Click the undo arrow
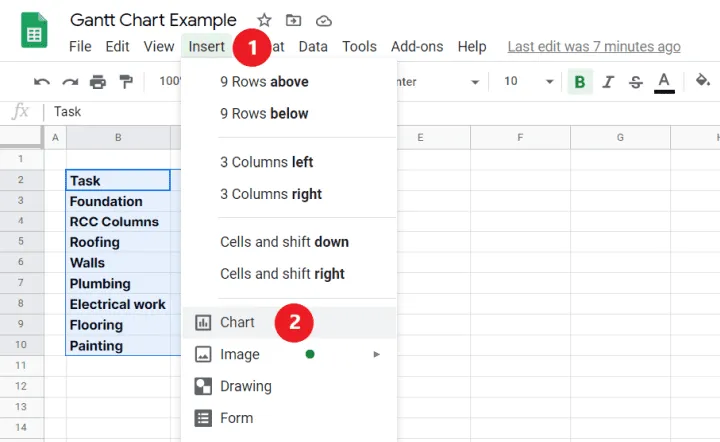 42,82
